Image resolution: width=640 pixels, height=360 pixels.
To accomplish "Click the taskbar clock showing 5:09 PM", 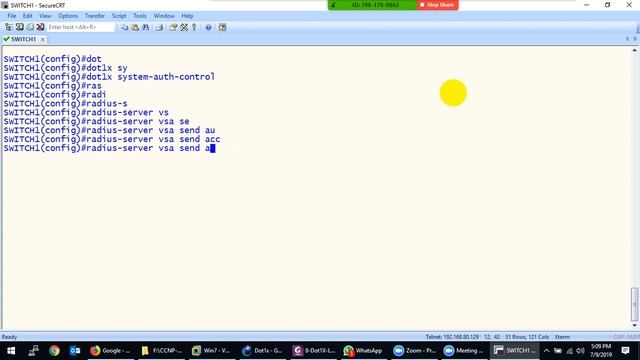I will point(601,351).
